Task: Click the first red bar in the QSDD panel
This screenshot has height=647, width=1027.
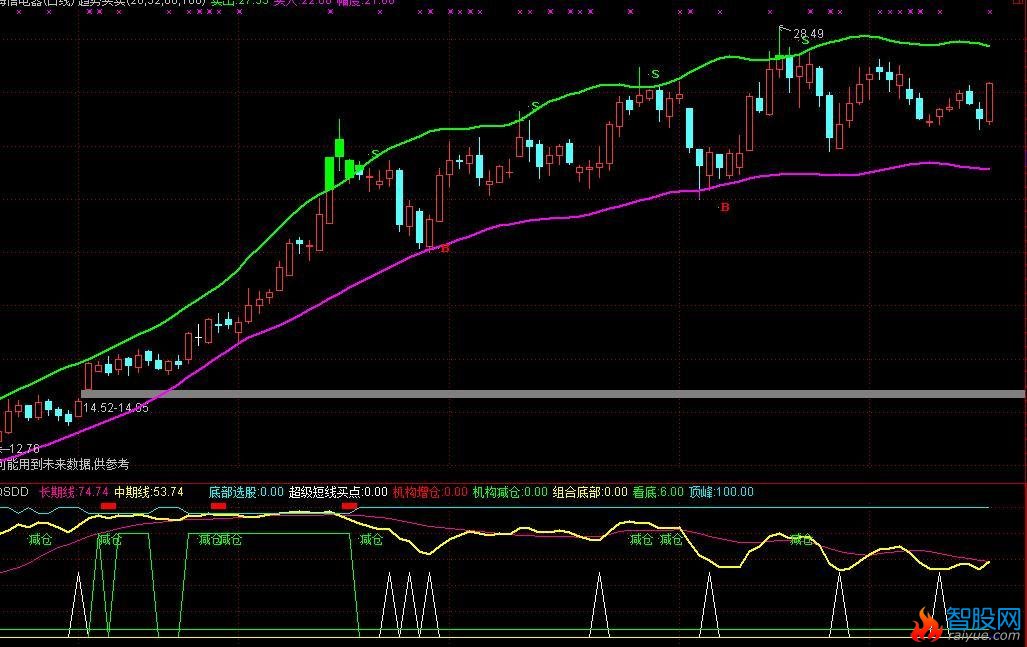Action: point(108,507)
